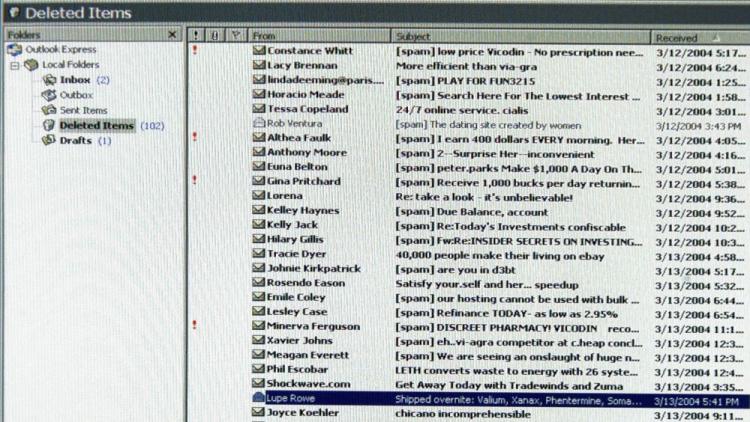
Task: Collapse the Local Folders tree node
Action: (x=16, y=65)
